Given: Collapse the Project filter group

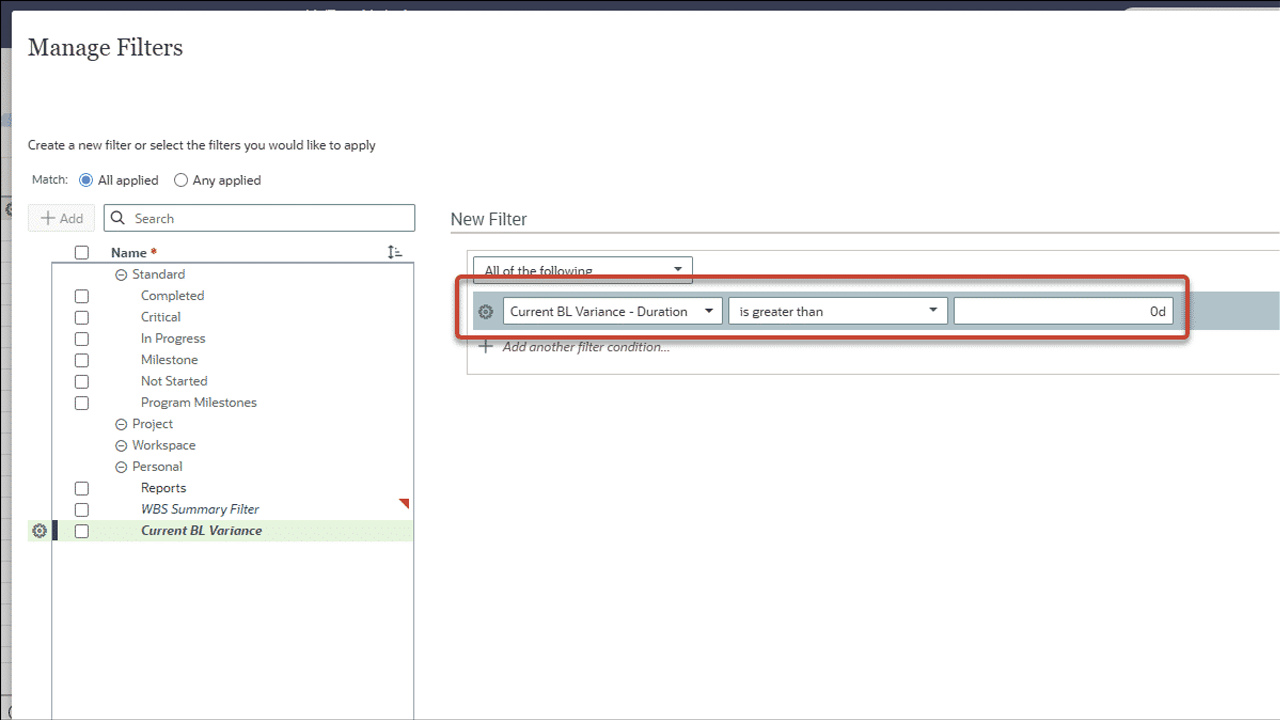Looking at the screenshot, I should pyautogui.click(x=121, y=425).
